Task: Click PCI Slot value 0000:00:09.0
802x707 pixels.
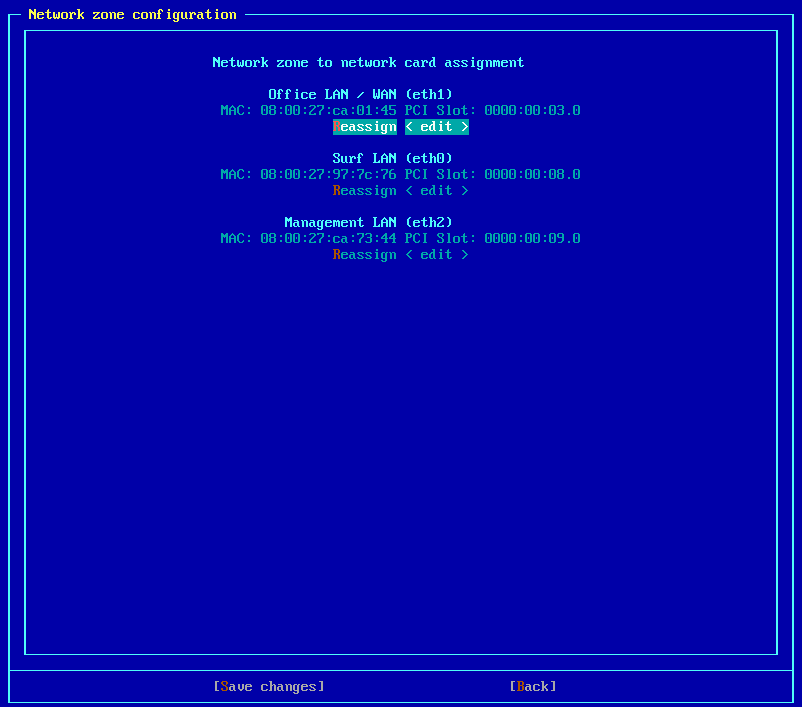Action: pyautogui.click(x=532, y=238)
